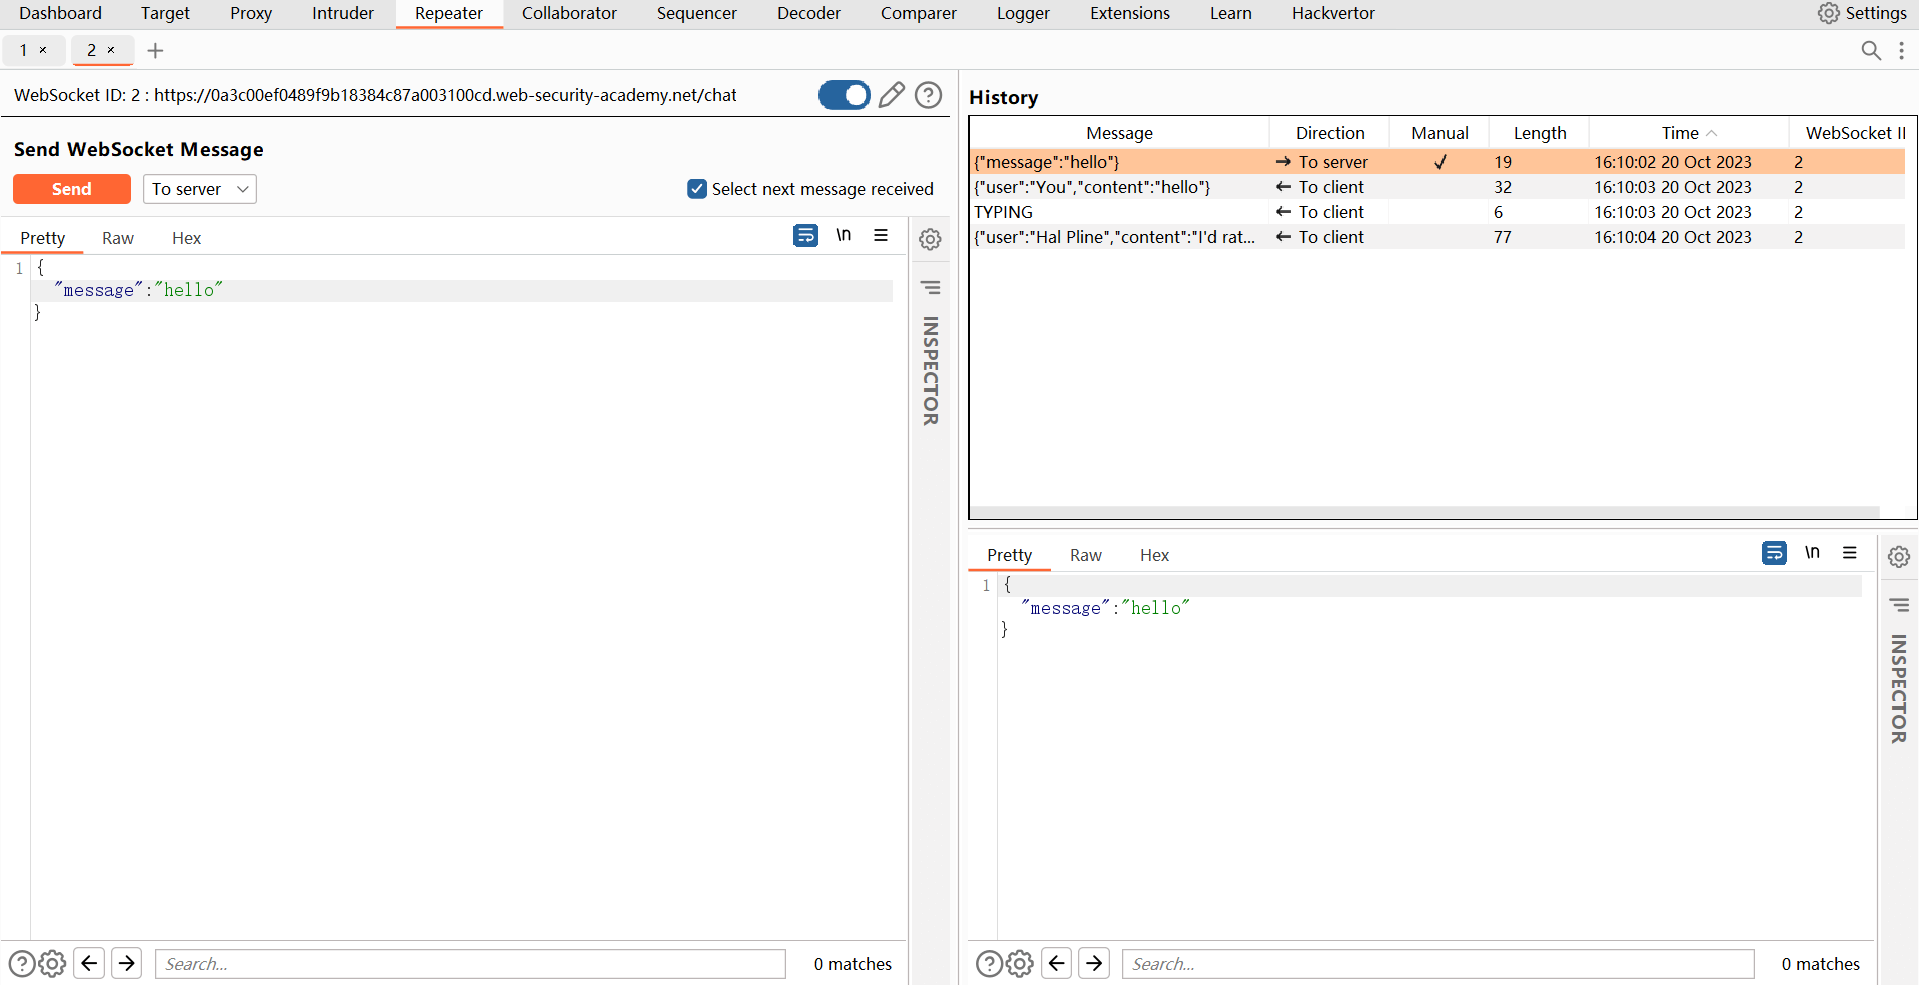
Task: Open search settings gear in the history viewer
Action: pos(1020,963)
